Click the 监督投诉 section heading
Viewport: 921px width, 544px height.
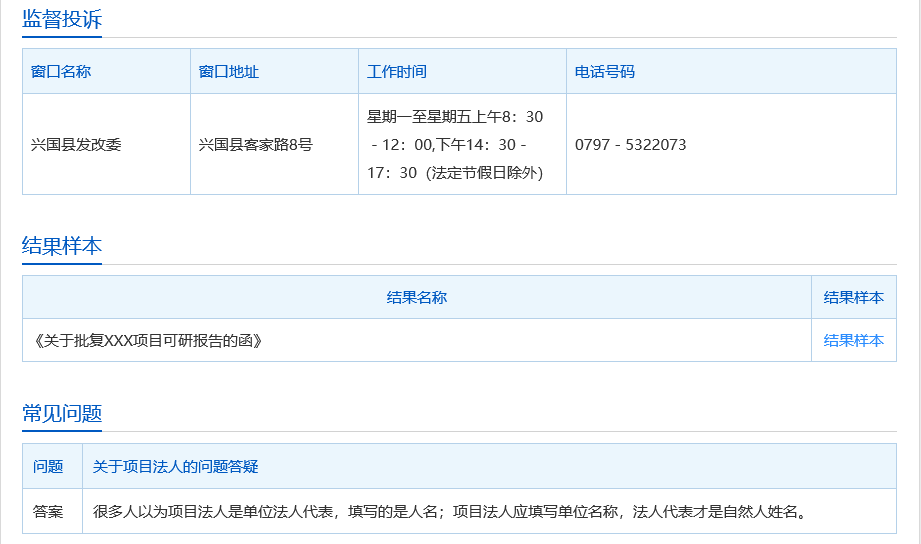[x=62, y=19]
